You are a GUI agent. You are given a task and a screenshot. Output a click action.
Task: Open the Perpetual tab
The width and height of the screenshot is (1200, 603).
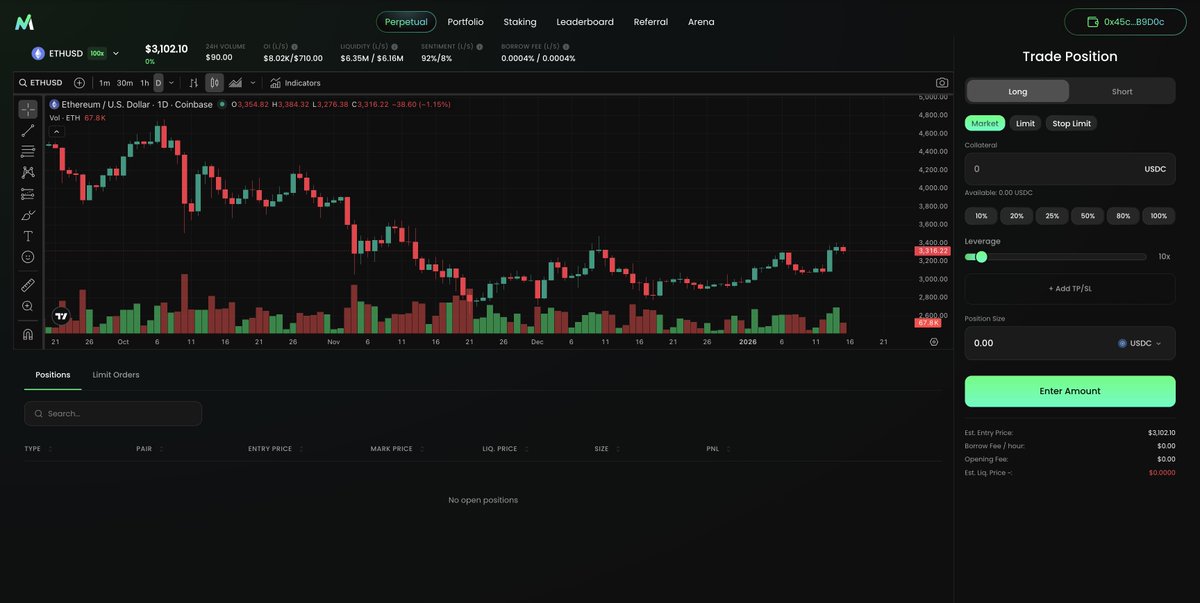[x=406, y=22]
